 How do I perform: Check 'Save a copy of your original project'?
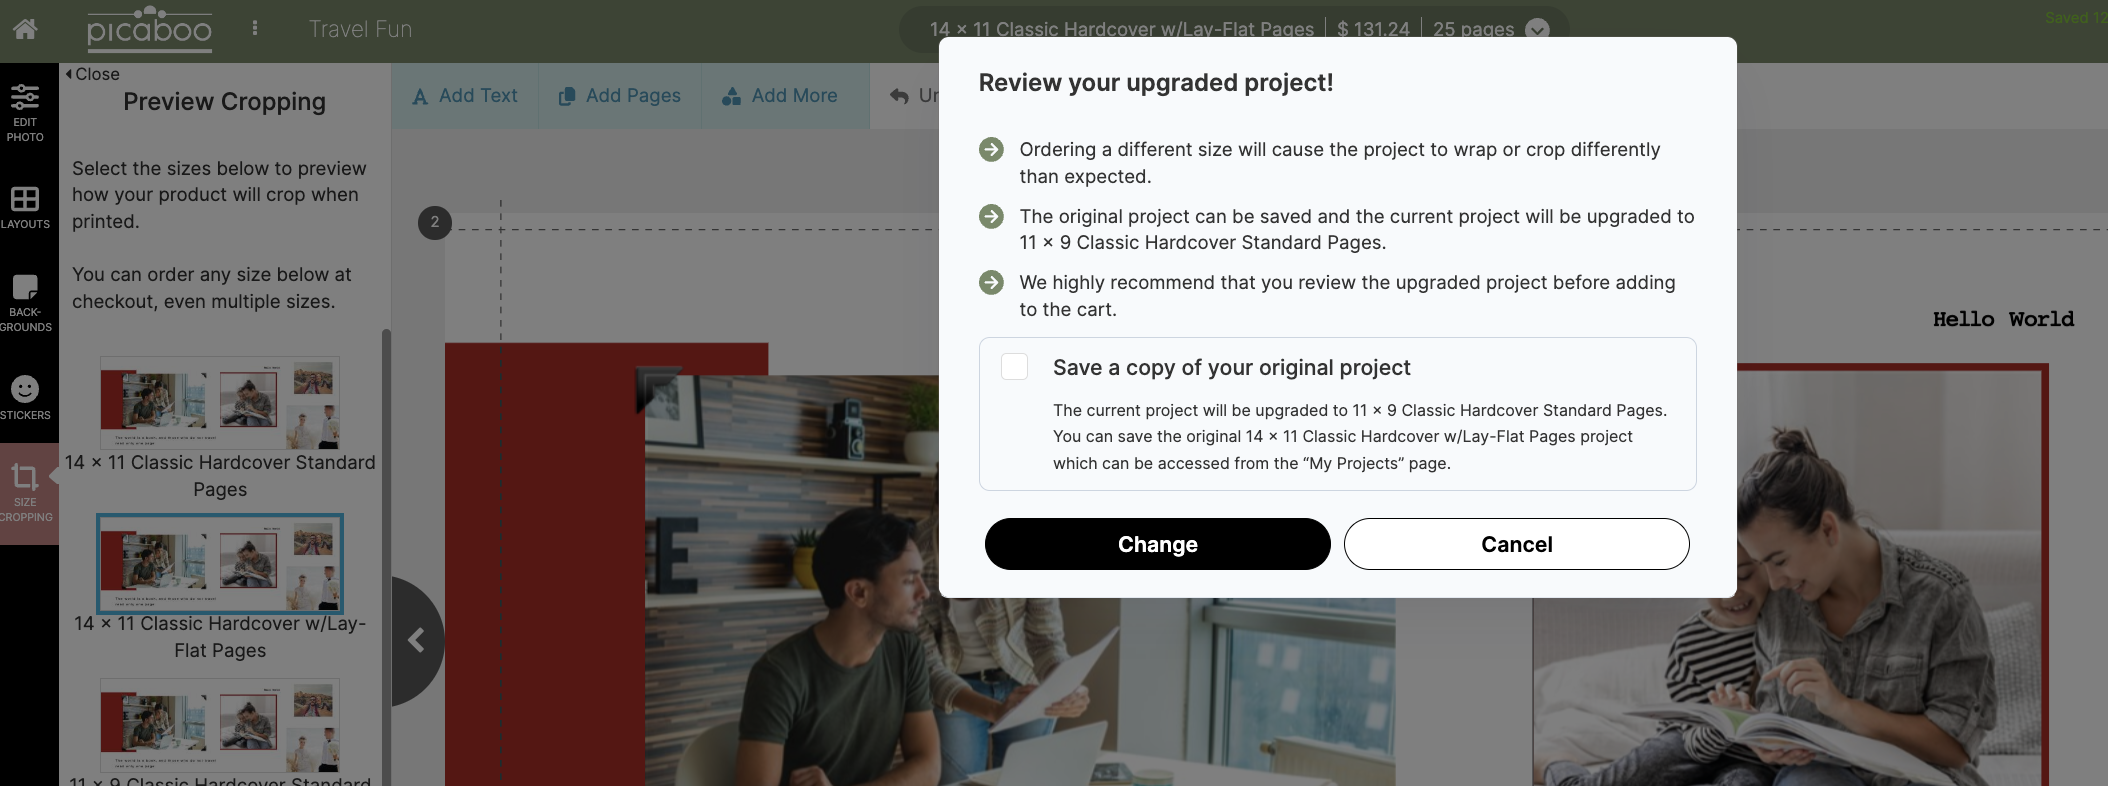tap(1014, 367)
